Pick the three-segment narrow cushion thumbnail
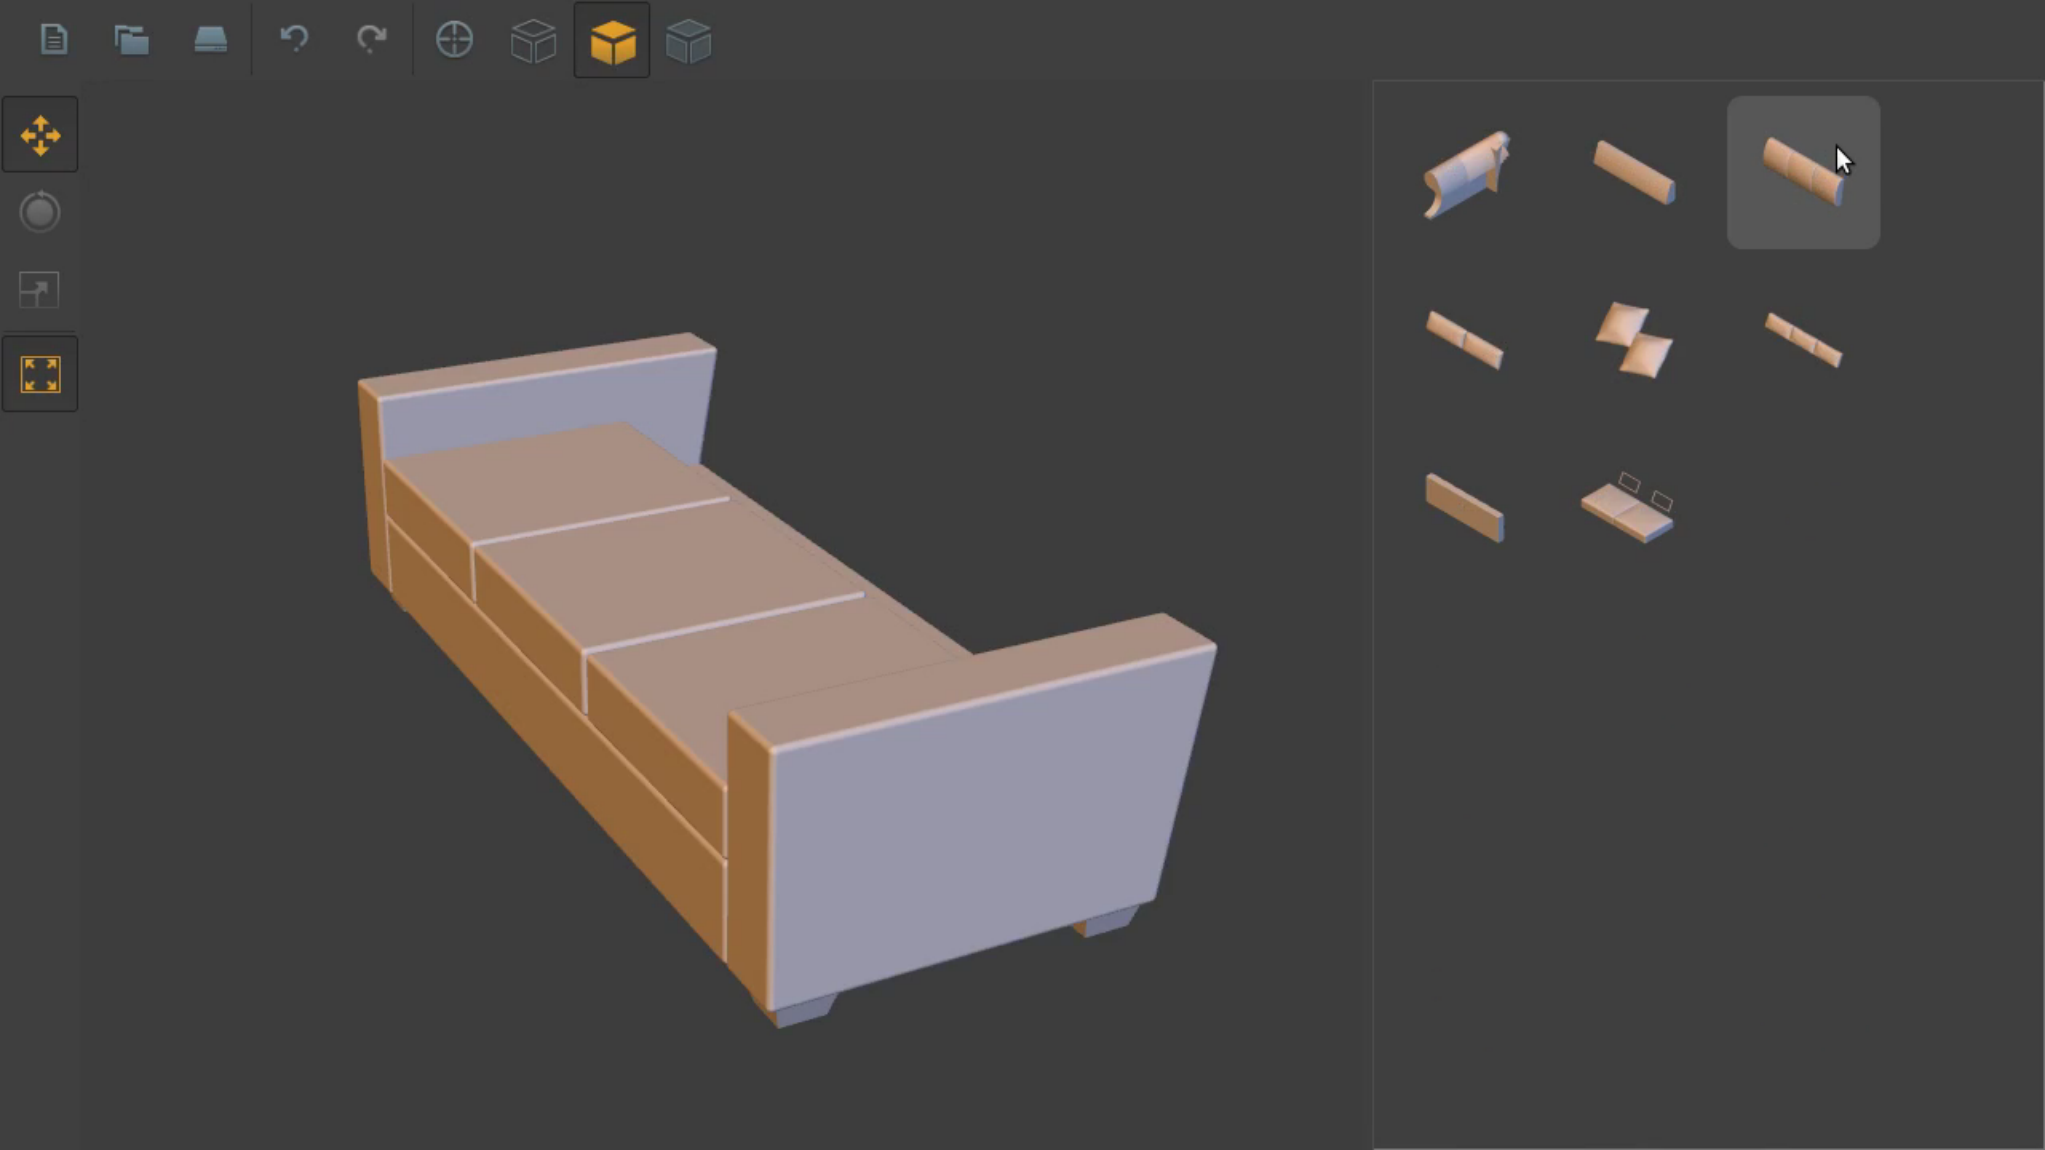The height and width of the screenshot is (1150, 2045). click(x=1803, y=340)
